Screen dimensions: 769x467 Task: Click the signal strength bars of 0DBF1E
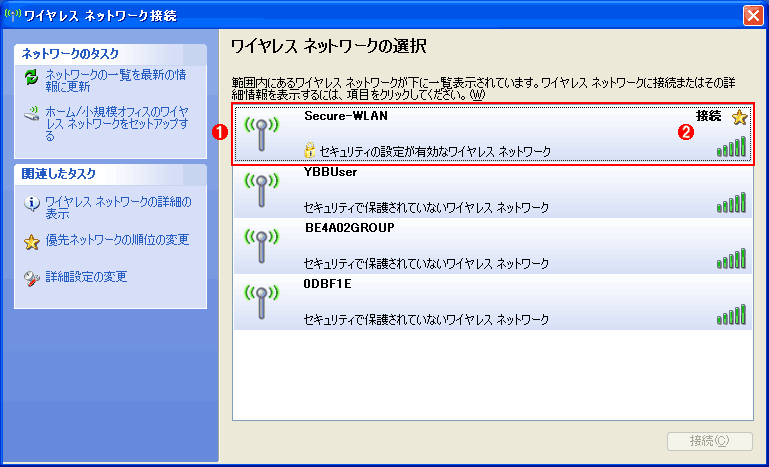click(731, 314)
